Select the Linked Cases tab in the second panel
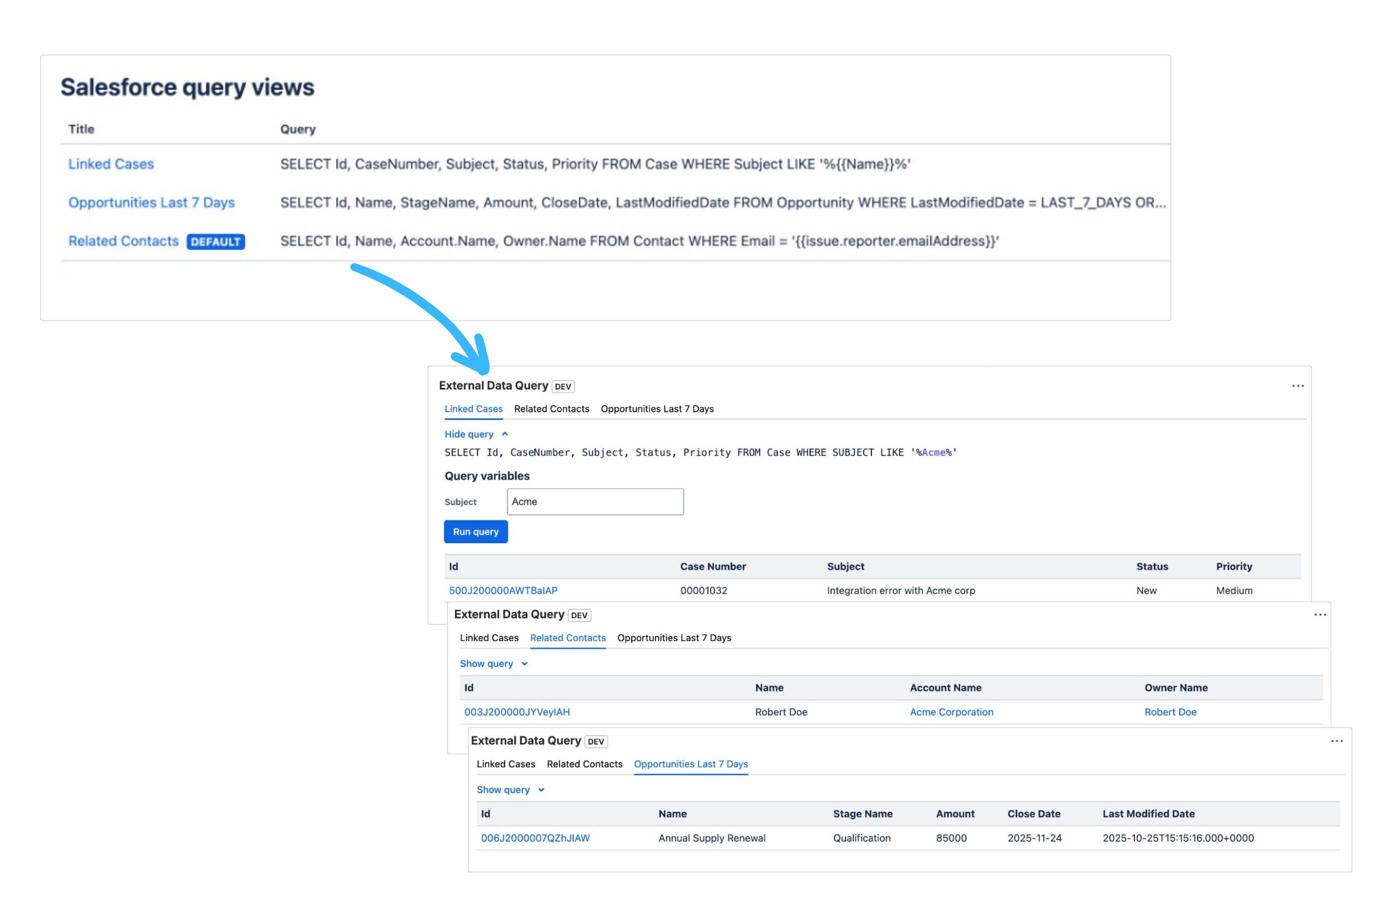 [489, 637]
